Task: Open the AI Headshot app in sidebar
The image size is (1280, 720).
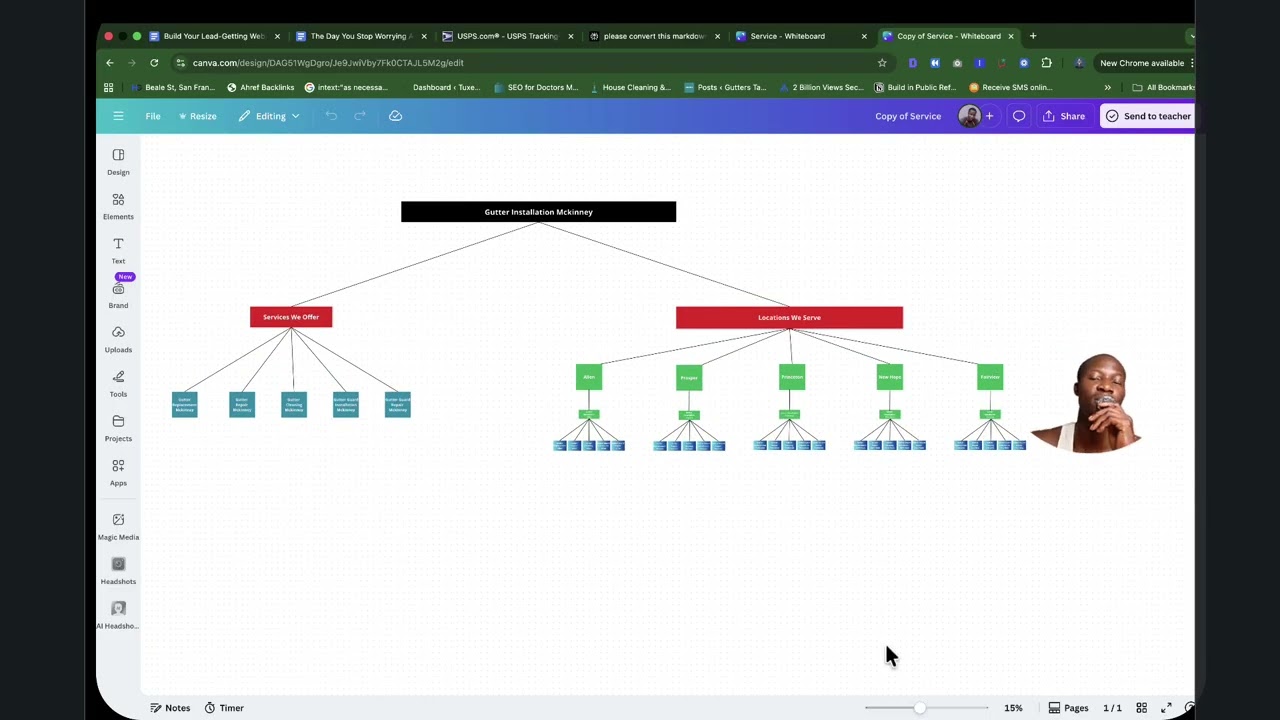Action: [x=118, y=615]
